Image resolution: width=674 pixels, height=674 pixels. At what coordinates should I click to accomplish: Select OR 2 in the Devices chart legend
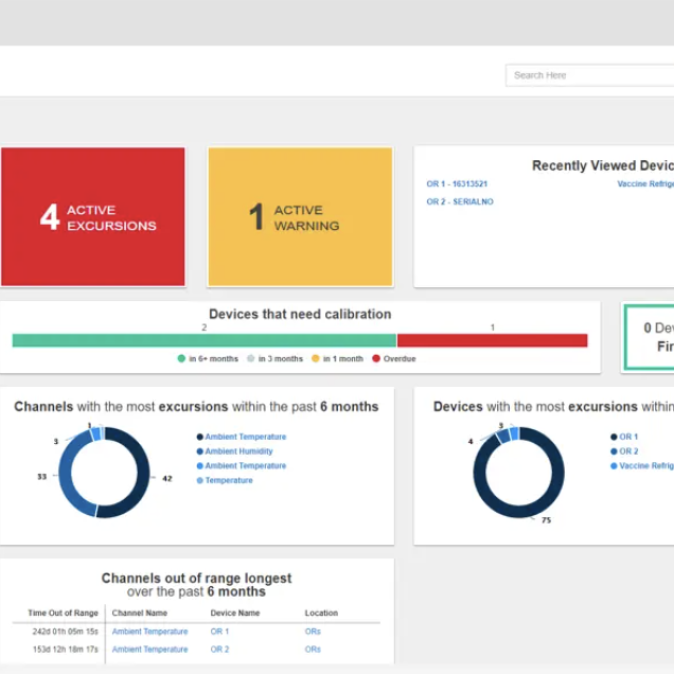[x=628, y=451]
